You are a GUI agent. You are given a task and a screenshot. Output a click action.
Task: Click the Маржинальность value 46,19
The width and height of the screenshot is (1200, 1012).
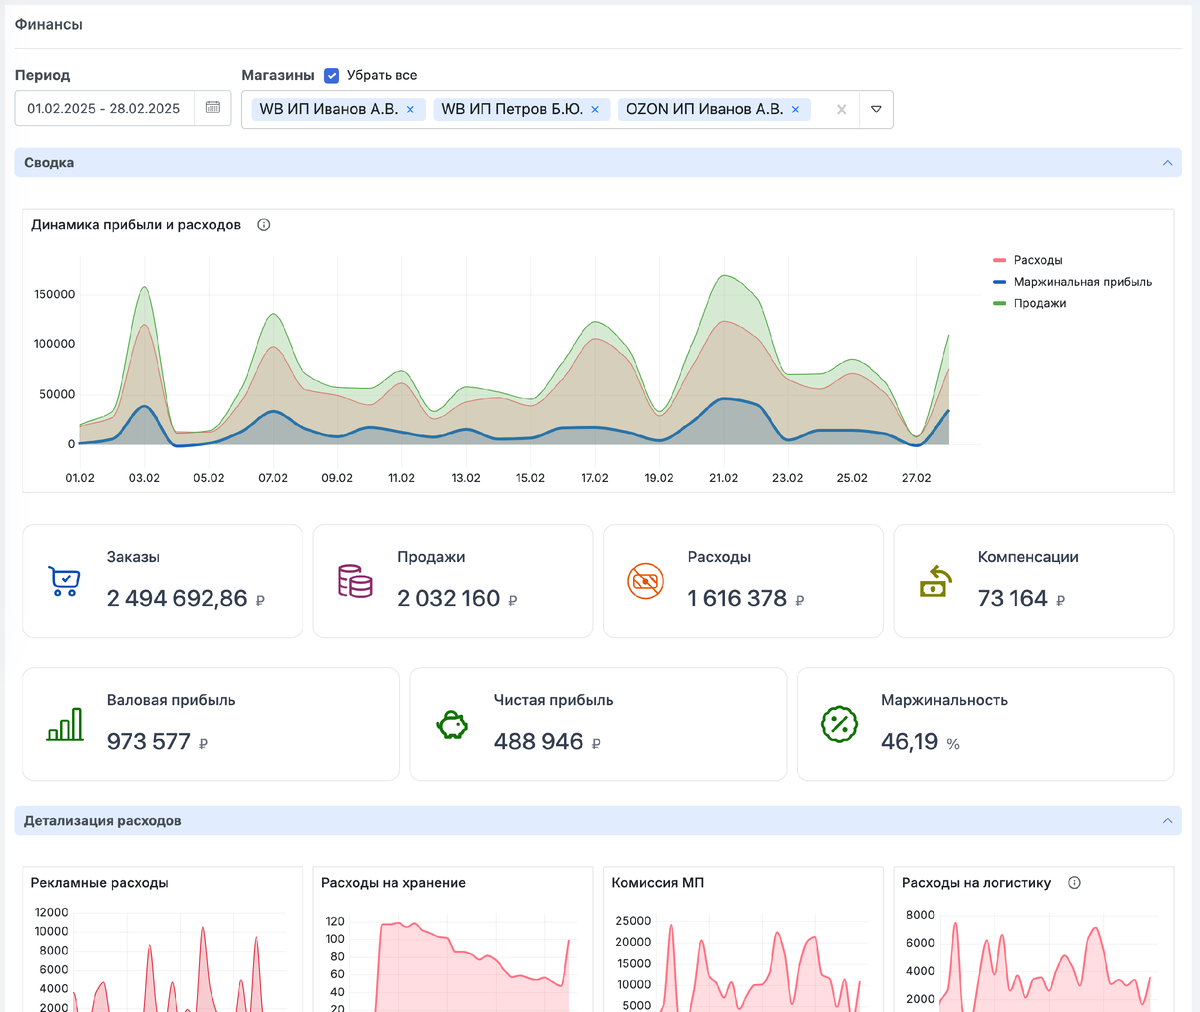910,741
